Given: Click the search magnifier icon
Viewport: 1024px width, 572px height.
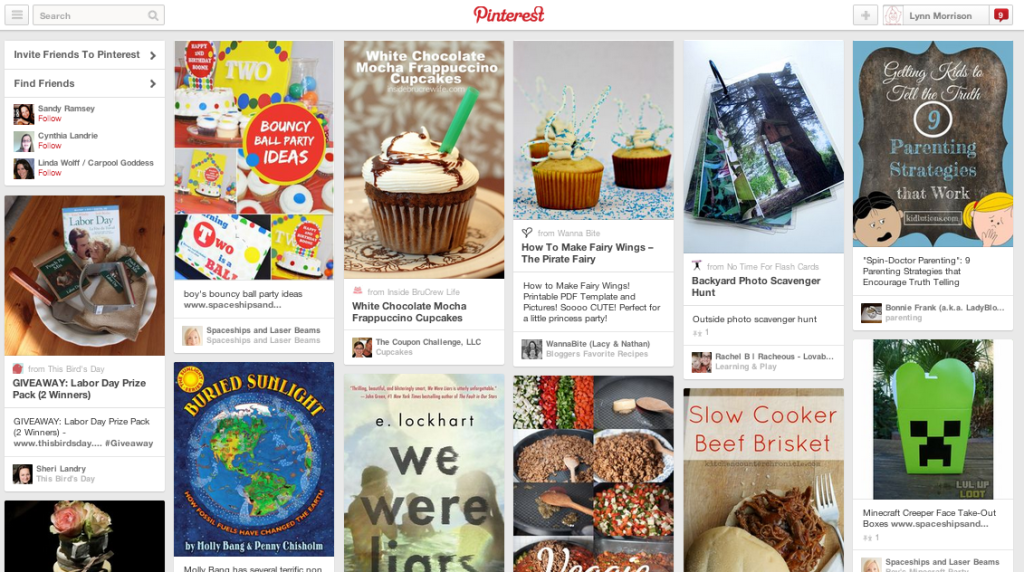Looking at the screenshot, I should pos(153,16).
